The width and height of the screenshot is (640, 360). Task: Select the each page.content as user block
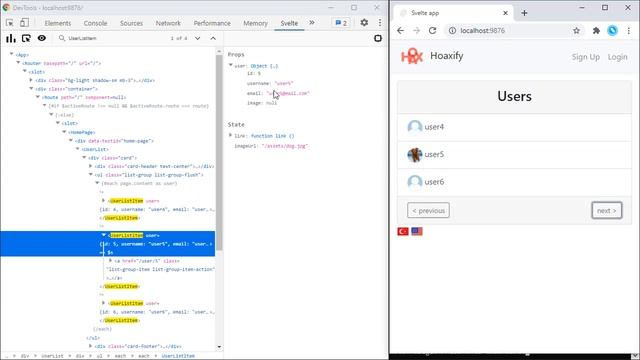(x=139, y=183)
